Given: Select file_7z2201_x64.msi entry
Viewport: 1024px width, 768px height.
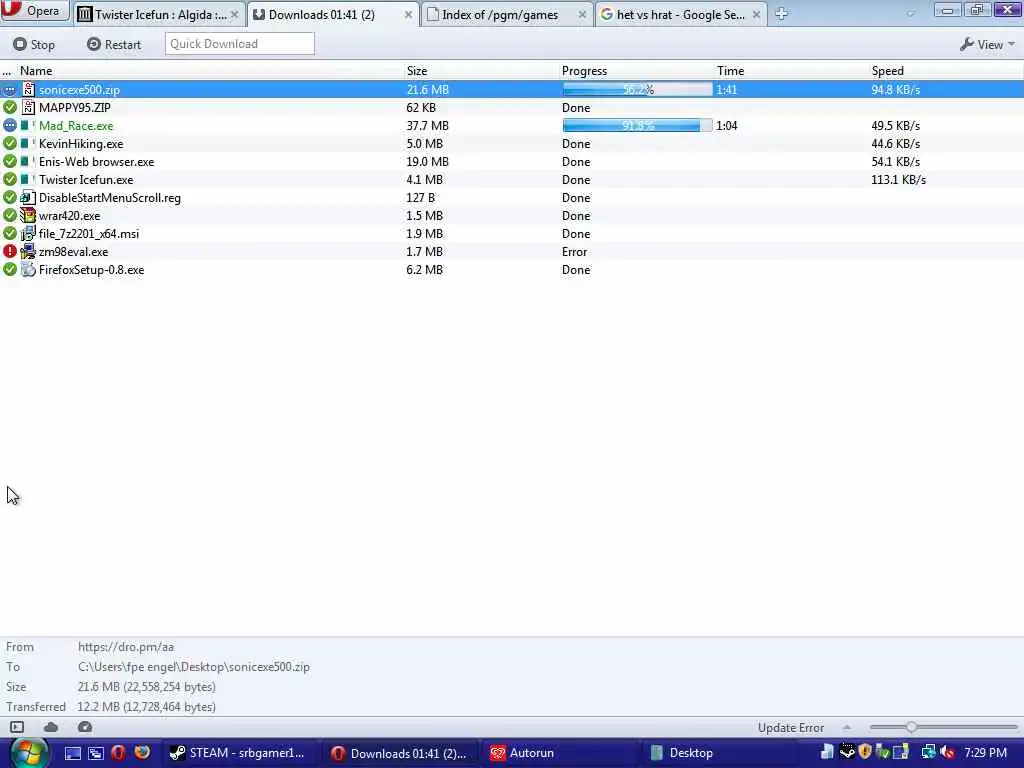Looking at the screenshot, I should (512, 233).
